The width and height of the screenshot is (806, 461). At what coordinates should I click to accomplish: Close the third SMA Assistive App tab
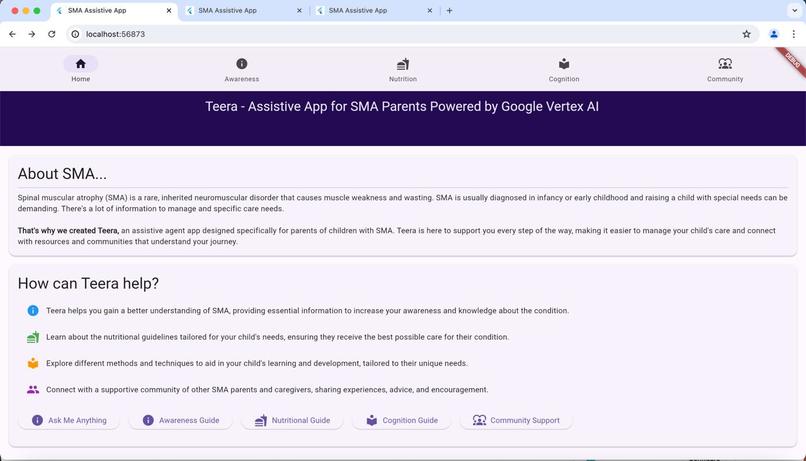coord(430,10)
